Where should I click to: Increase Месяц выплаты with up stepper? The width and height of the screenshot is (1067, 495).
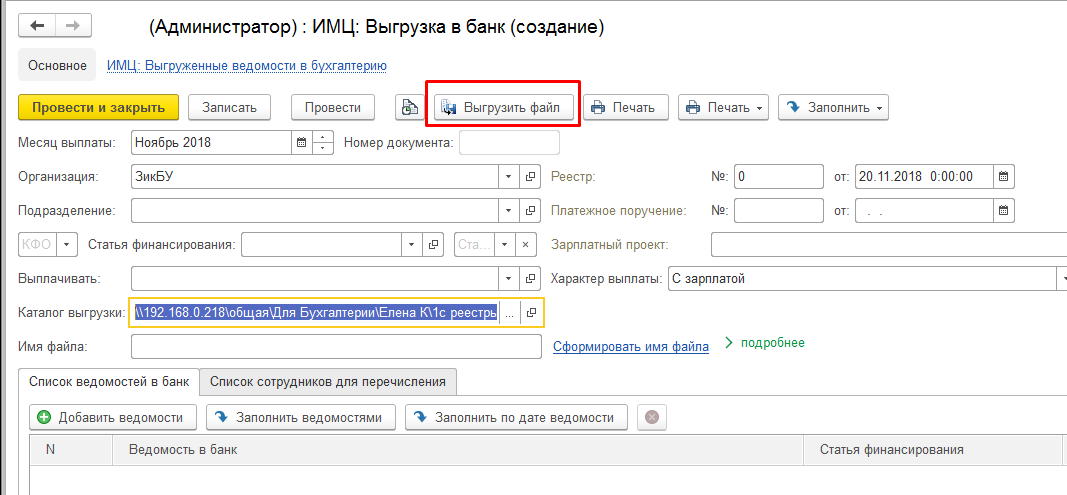(323, 137)
